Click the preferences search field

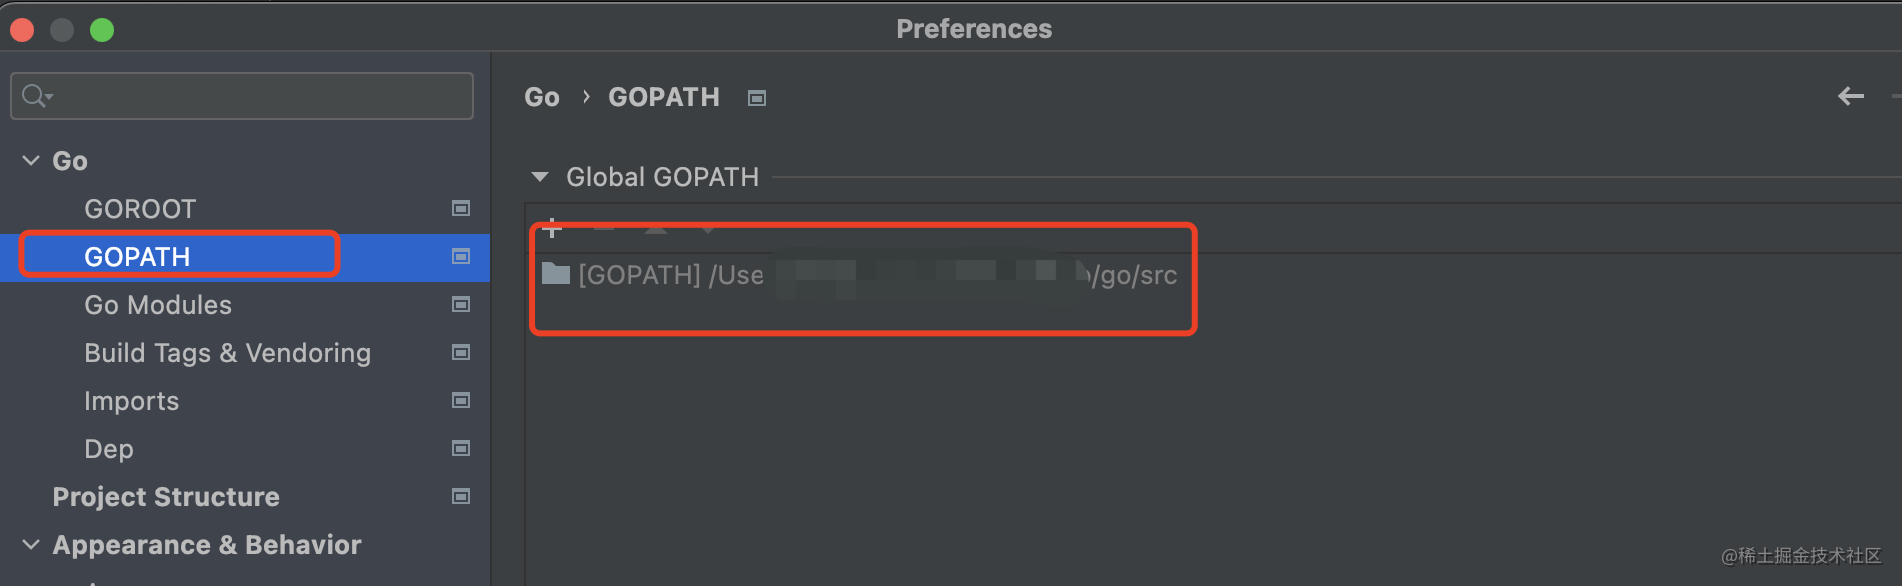pyautogui.click(x=242, y=96)
